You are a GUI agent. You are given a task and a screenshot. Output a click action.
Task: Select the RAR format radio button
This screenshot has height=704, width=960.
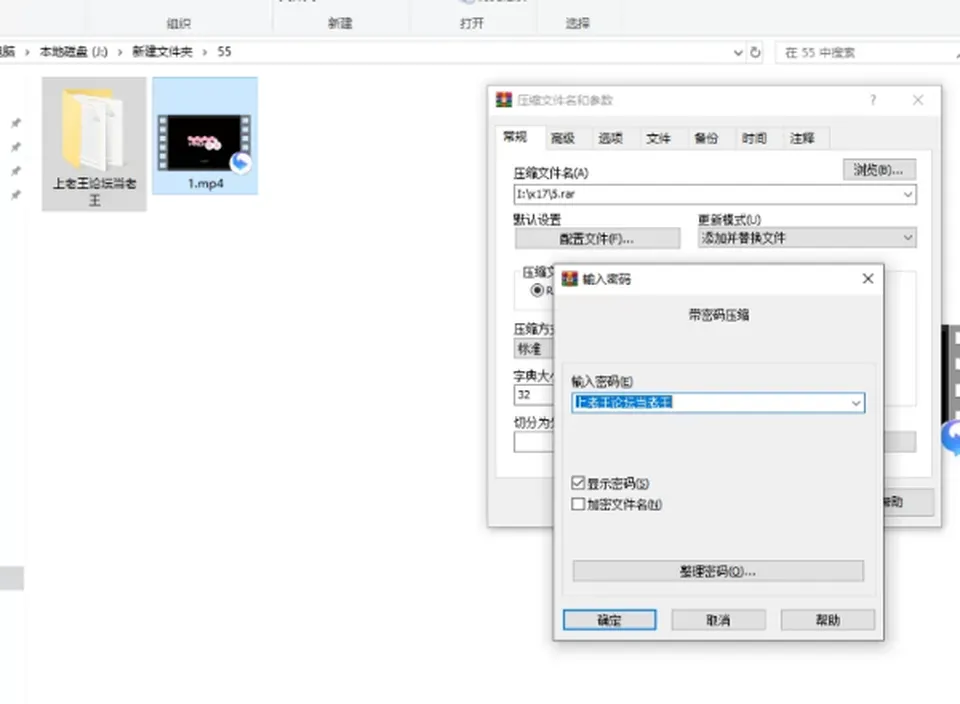tap(538, 290)
